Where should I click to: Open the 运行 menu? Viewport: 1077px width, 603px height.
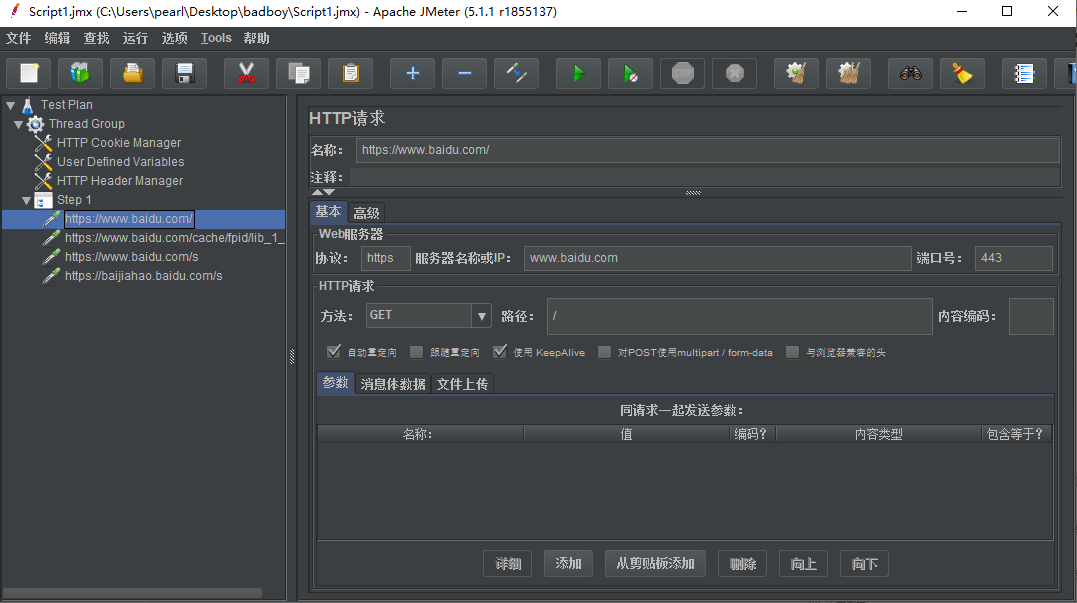coord(135,38)
